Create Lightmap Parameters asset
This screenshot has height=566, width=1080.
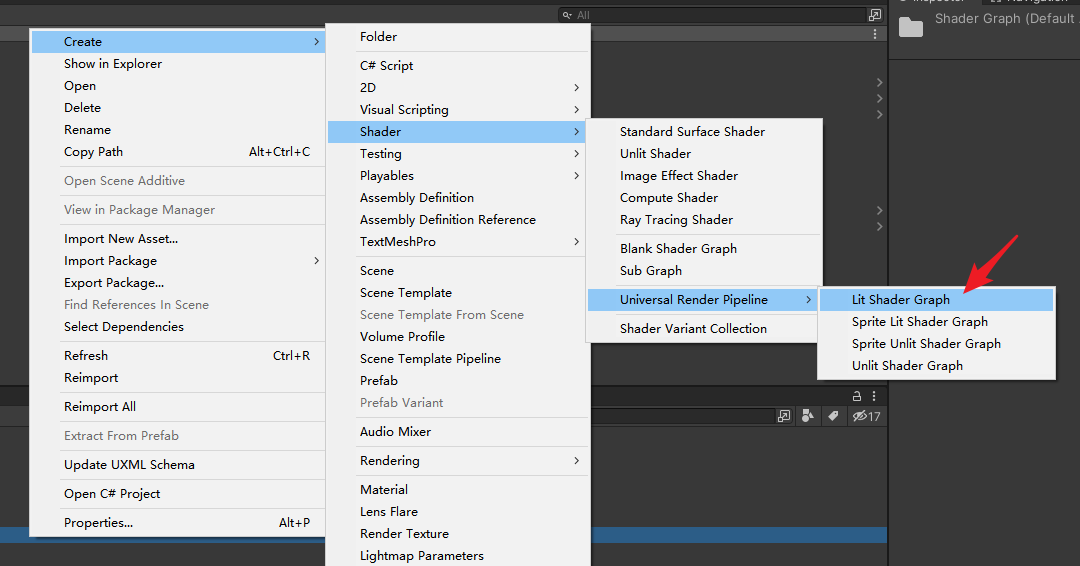pos(458,556)
